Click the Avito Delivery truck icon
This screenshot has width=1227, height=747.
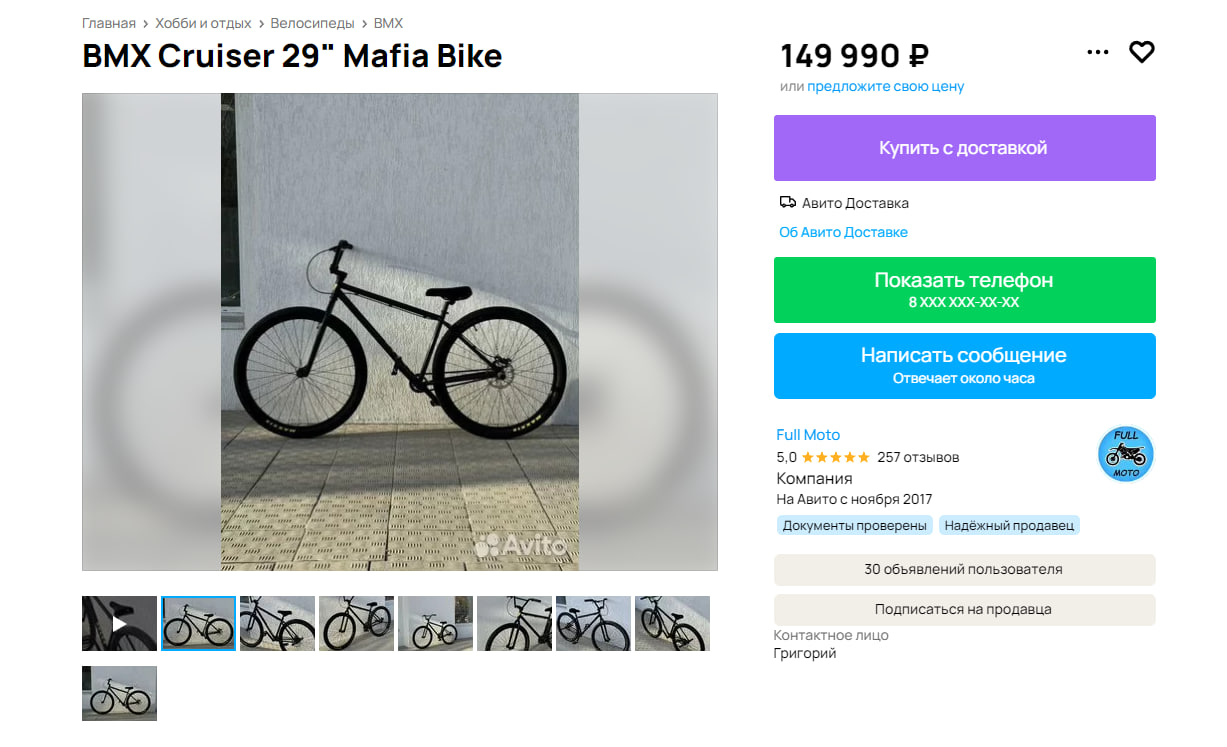(x=788, y=203)
